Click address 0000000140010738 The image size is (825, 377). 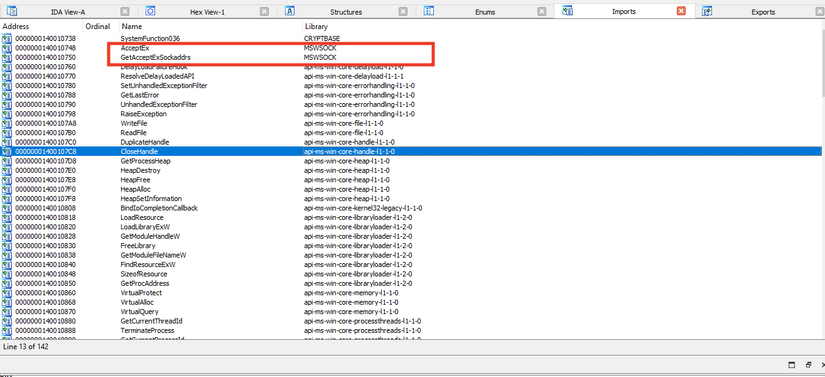(45, 38)
